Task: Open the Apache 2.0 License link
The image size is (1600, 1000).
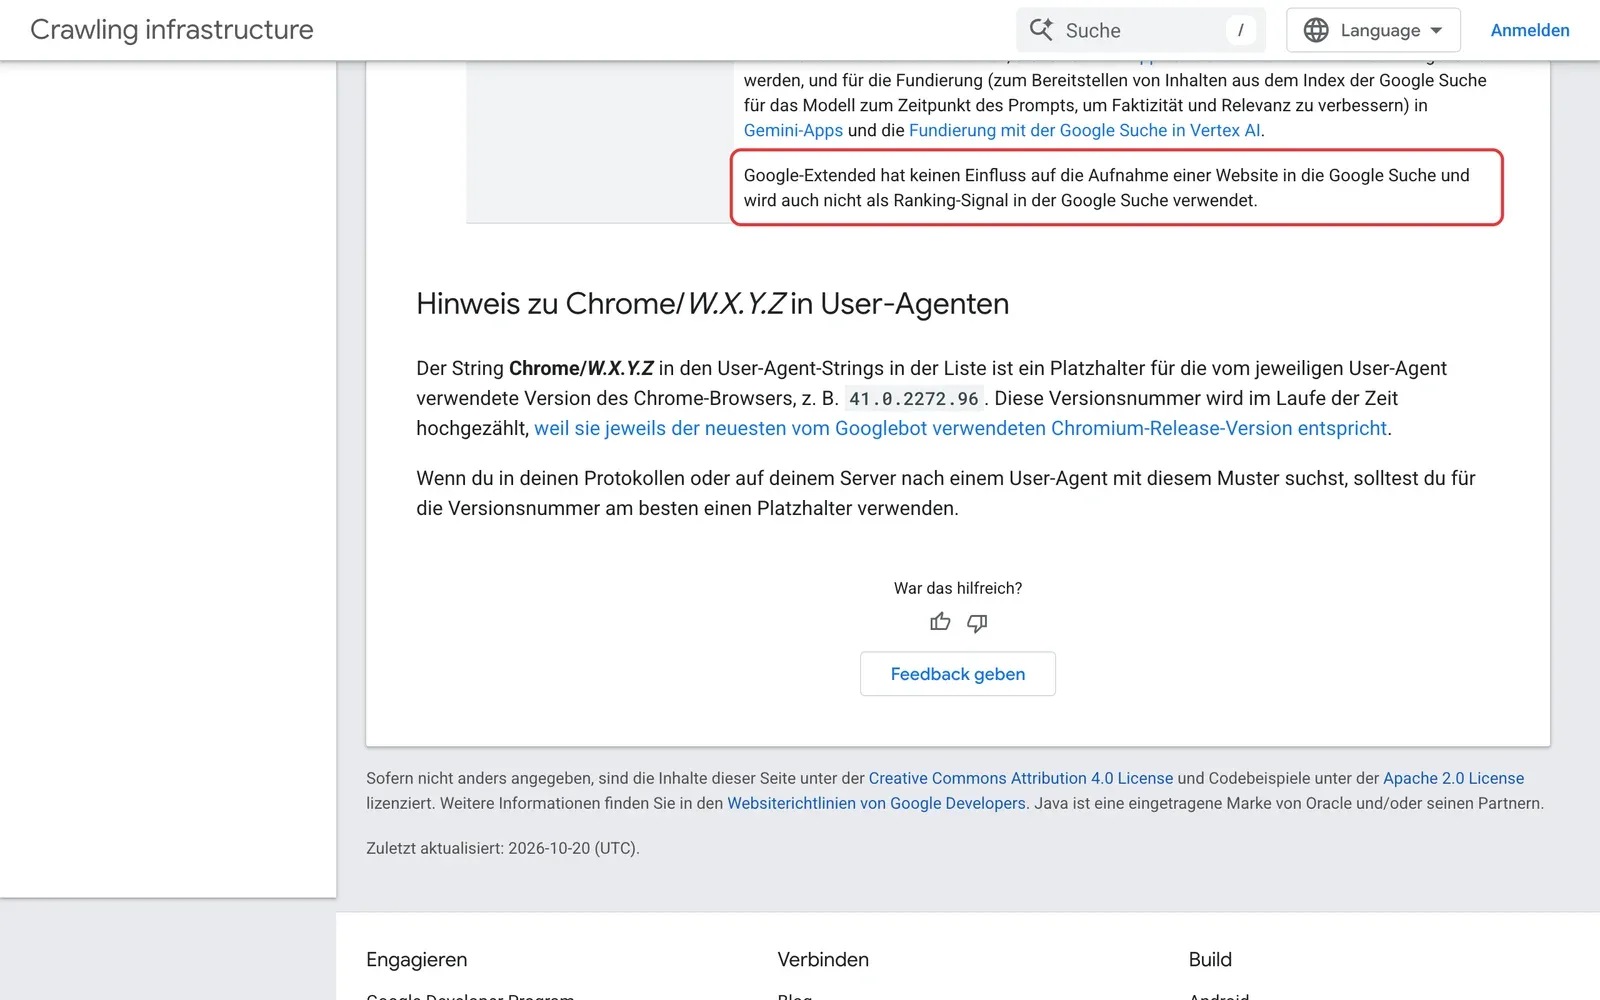Action: pyautogui.click(x=1453, y=778)
